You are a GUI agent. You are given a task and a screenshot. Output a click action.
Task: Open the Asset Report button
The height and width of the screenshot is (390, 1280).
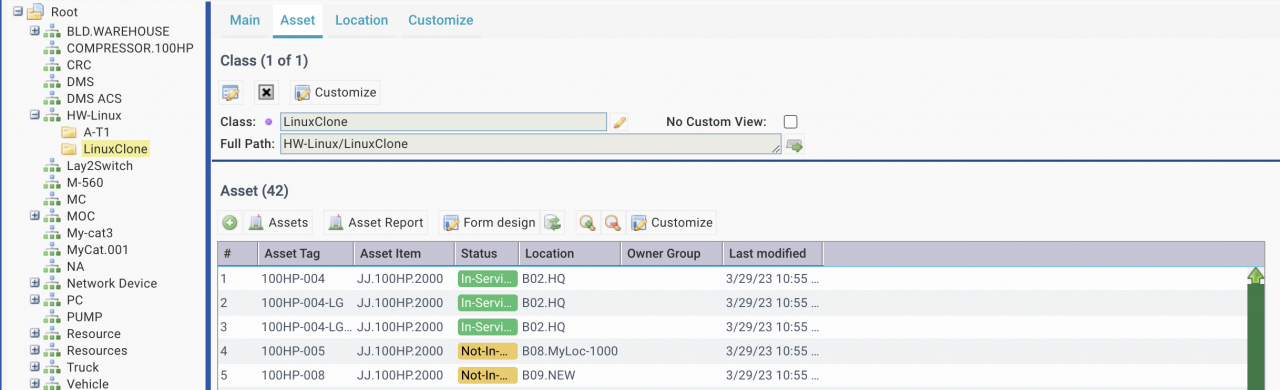pos(377,222)
